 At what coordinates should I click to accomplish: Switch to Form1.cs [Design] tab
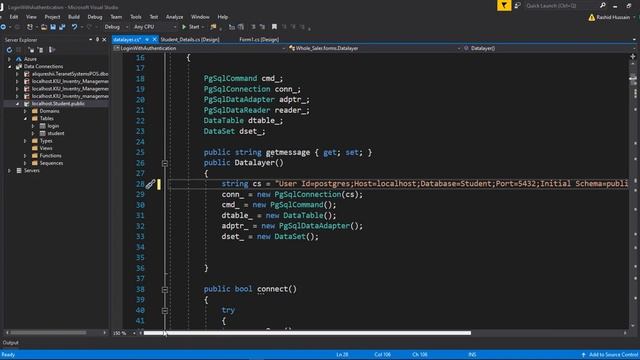click(x=259, y=40)
